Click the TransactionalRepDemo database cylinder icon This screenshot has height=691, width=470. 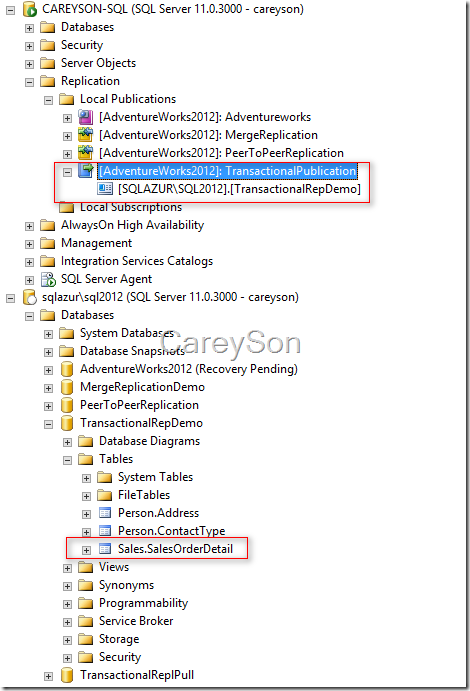[x=67, y=423]
